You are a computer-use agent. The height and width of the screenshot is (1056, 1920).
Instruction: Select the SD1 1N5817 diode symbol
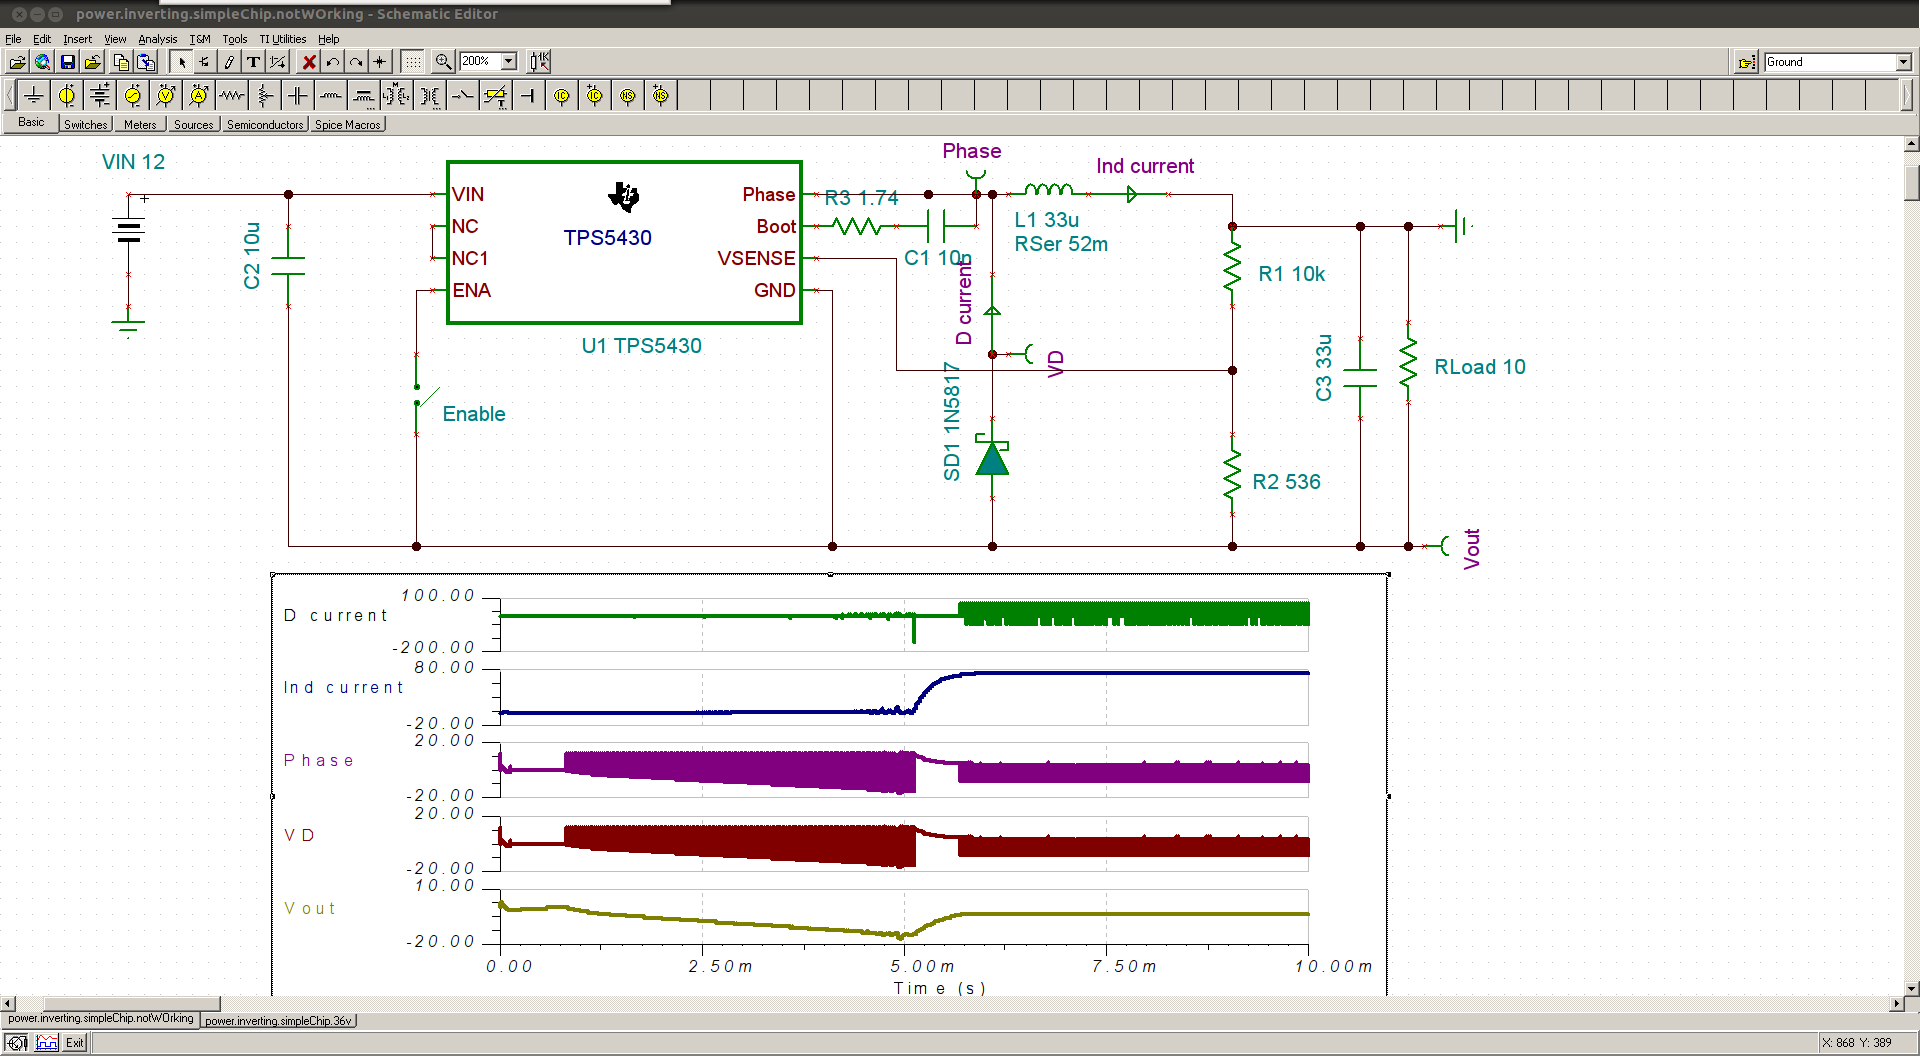(x=992, y=457)
